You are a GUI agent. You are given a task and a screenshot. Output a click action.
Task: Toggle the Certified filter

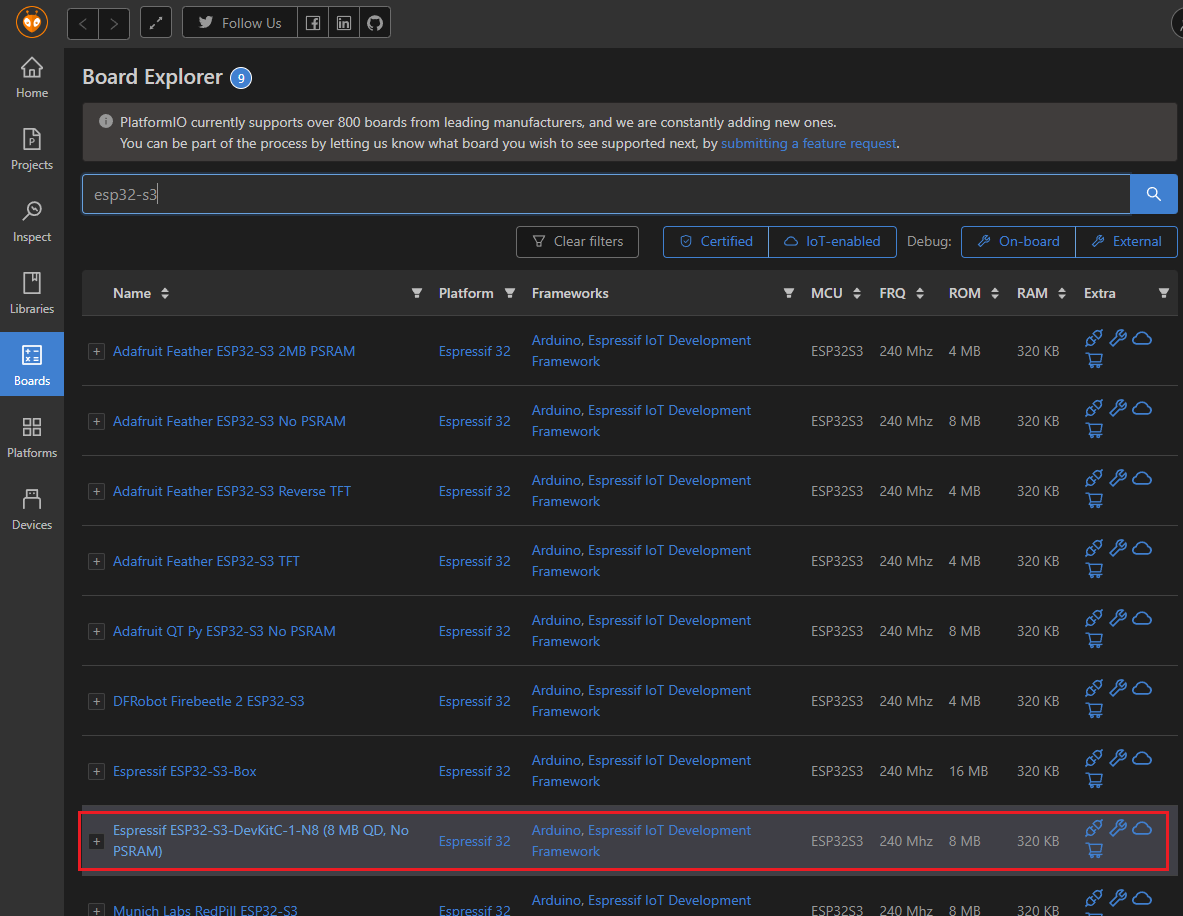[716, 241]
